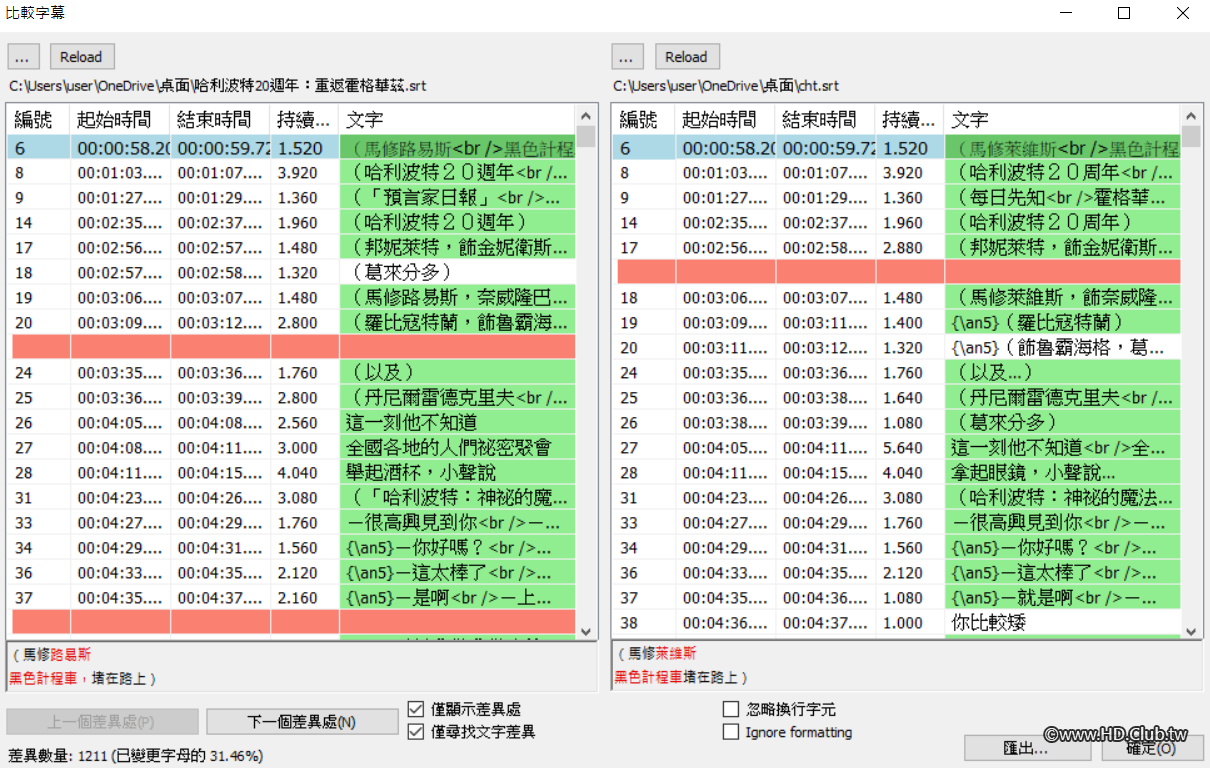Click right pane 結束時間 column header

click(x=825, y=120)
